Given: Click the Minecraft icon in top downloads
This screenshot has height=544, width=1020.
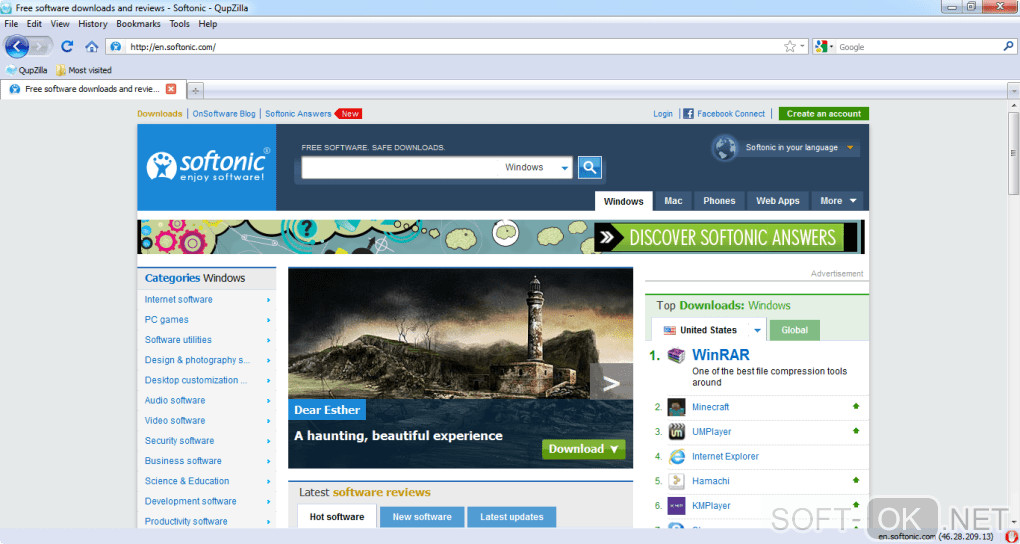Looking at the screenshot, I should coord(677,407).
